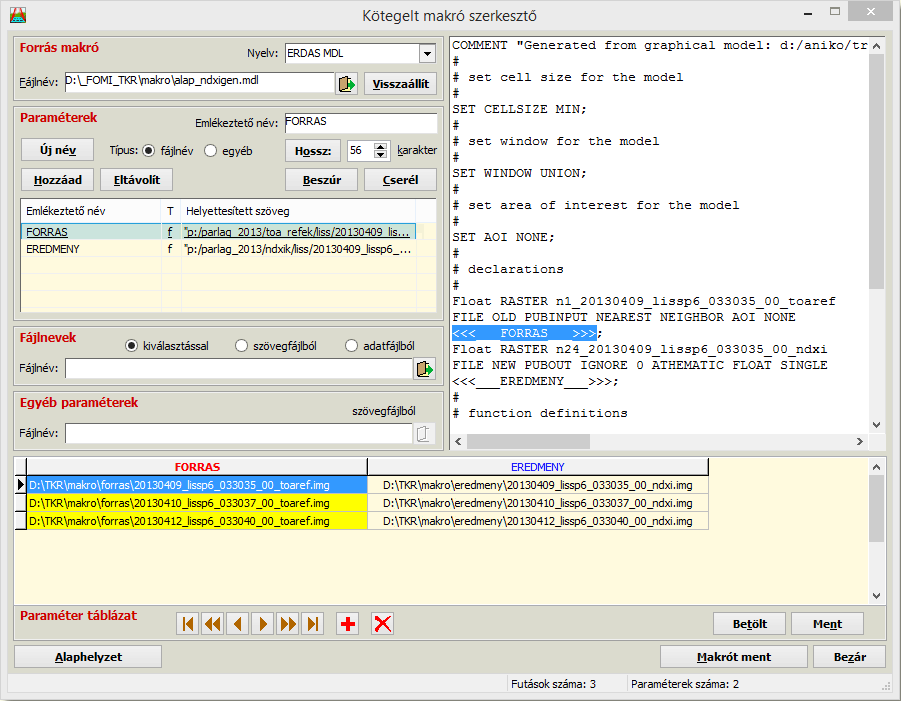Step to previous record with single left arrow
The width and height of the screenshot is (901, 701).
(237, 624)
